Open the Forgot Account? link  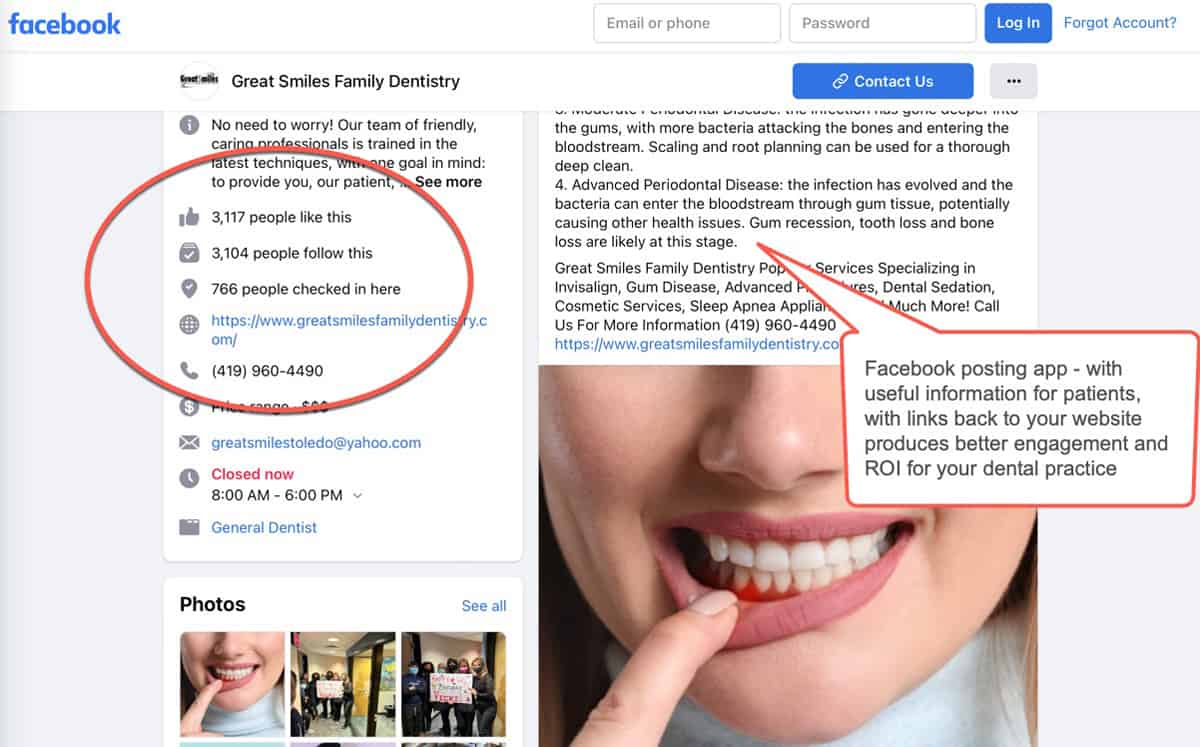[1120, 23]
